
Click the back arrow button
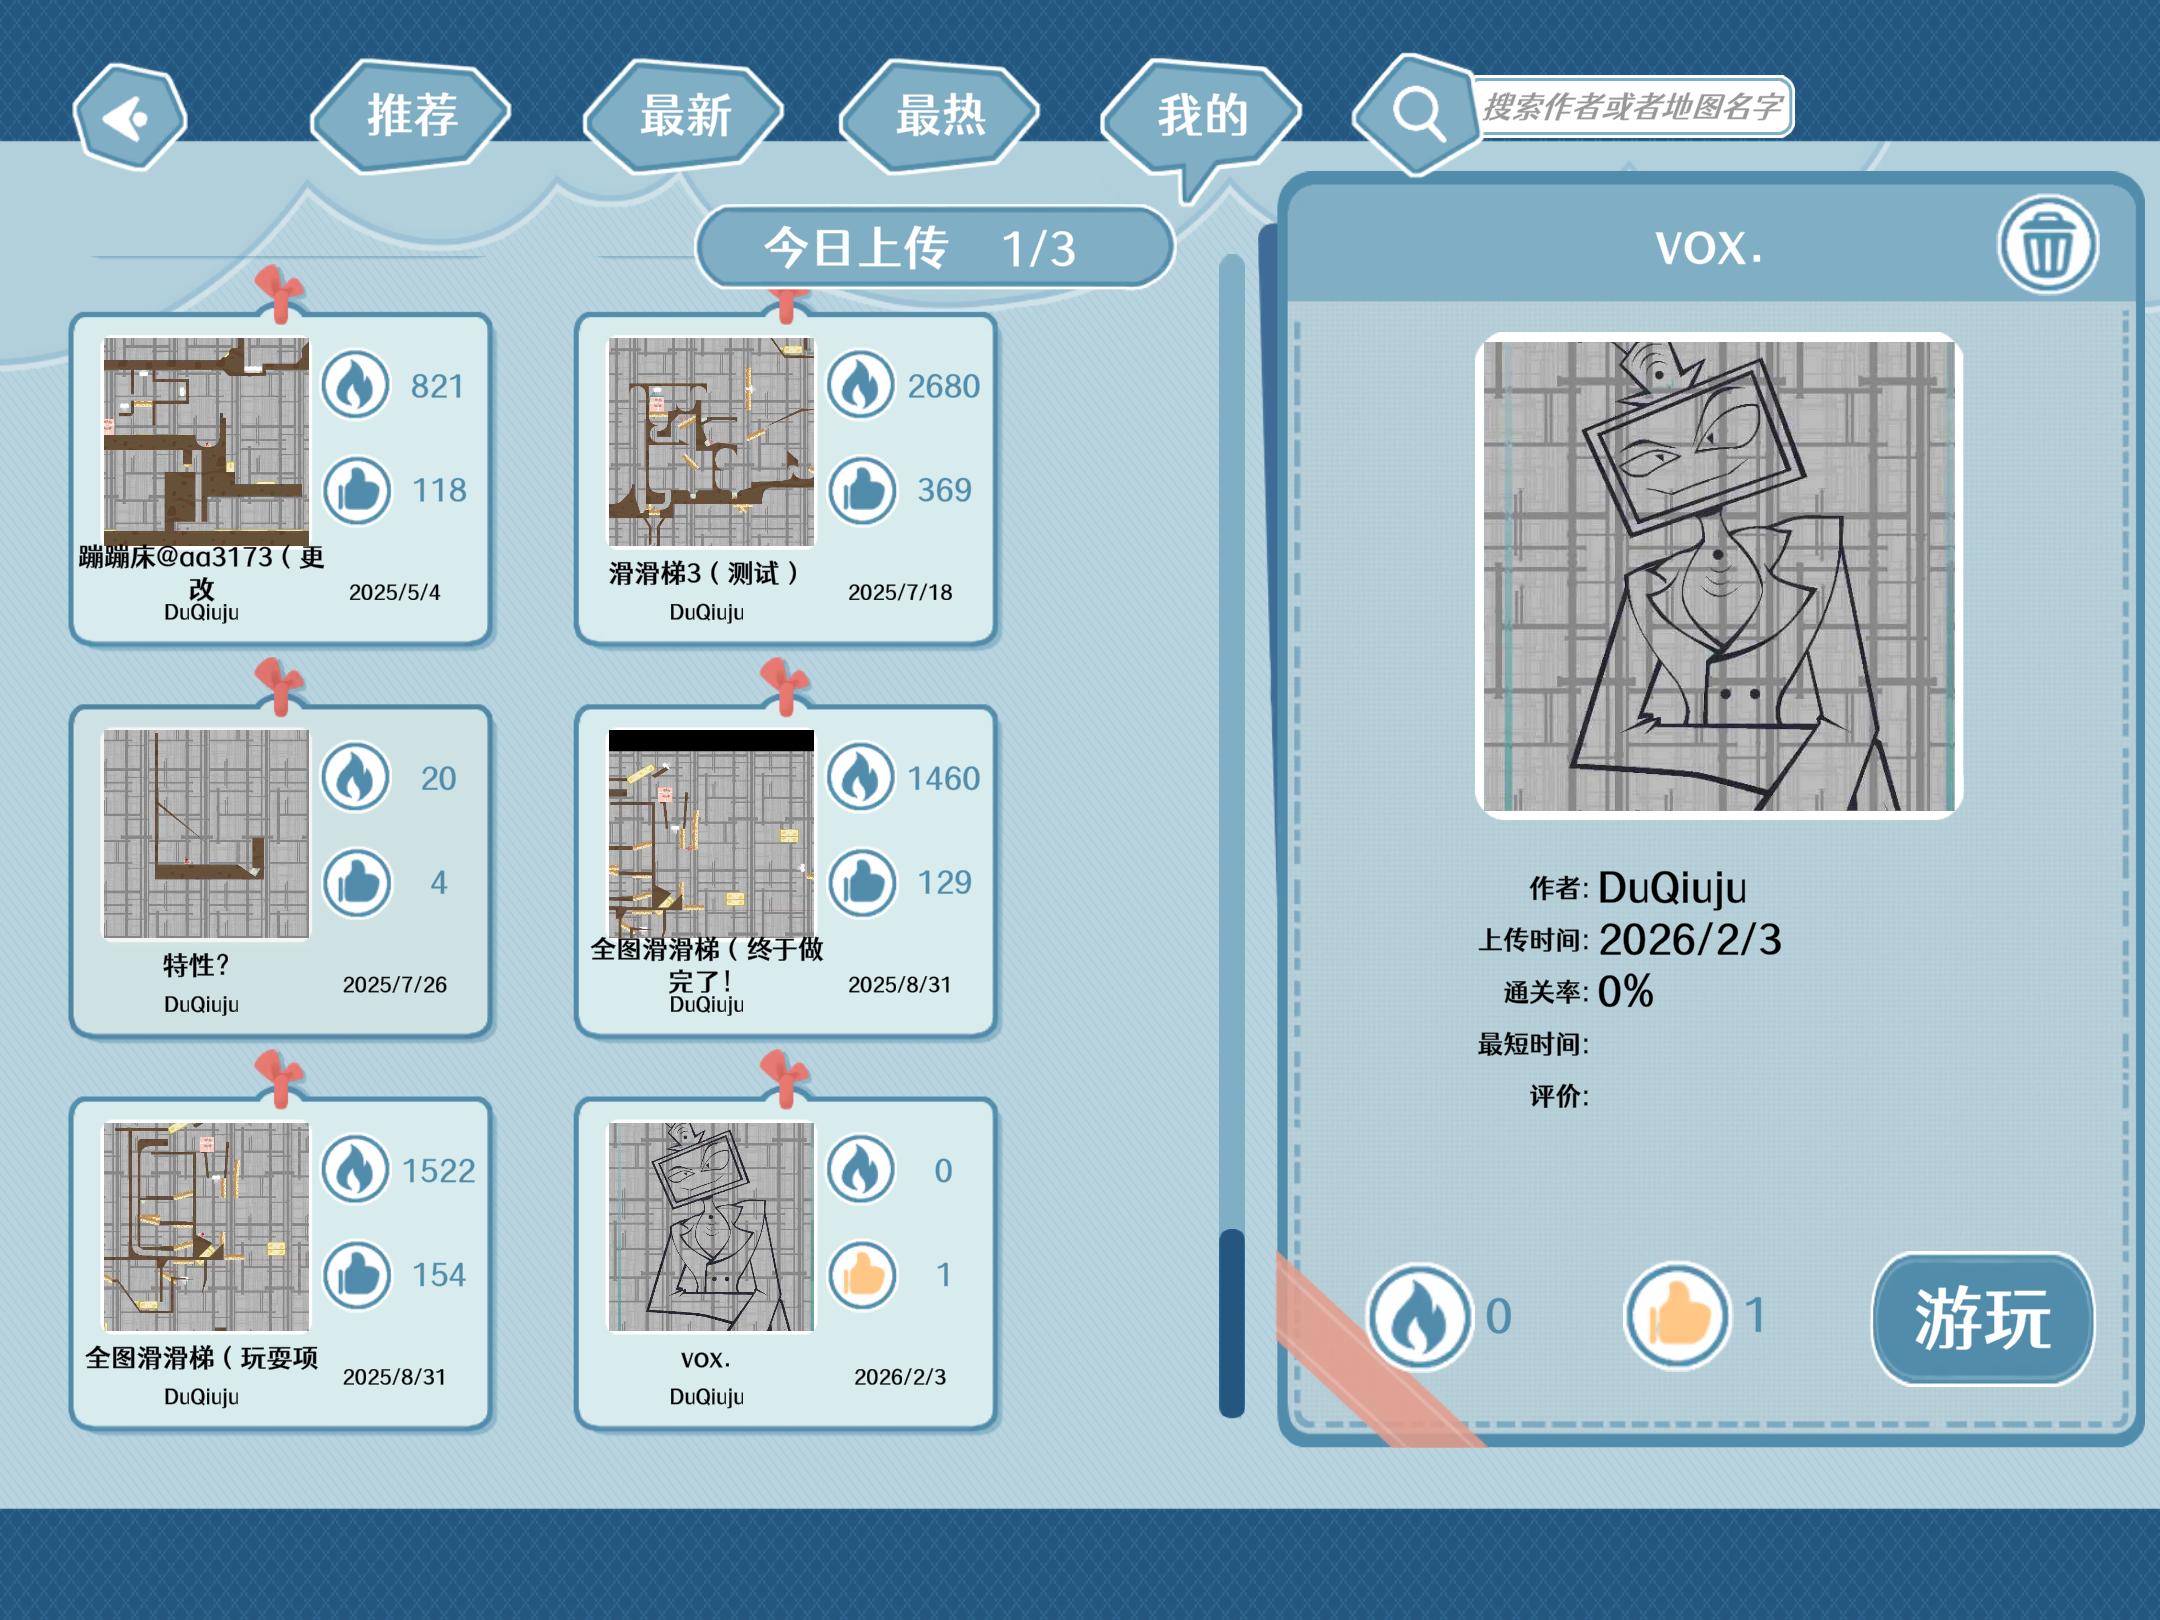point(129,118)
